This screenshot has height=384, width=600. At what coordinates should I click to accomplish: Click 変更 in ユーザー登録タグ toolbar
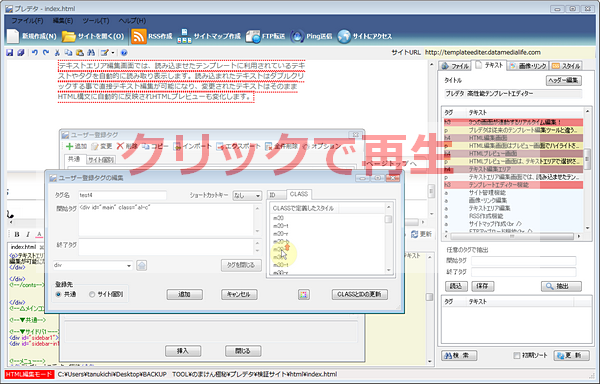coord(102,146)
